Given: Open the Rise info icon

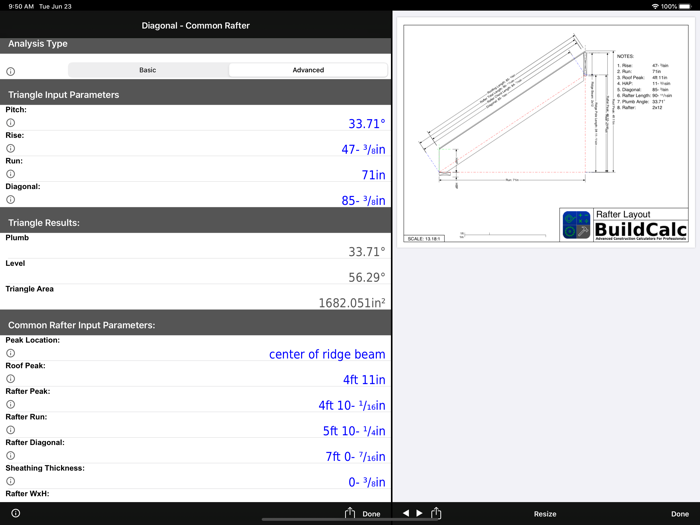Looking at the screenshot, I should (x=11, y=148).
